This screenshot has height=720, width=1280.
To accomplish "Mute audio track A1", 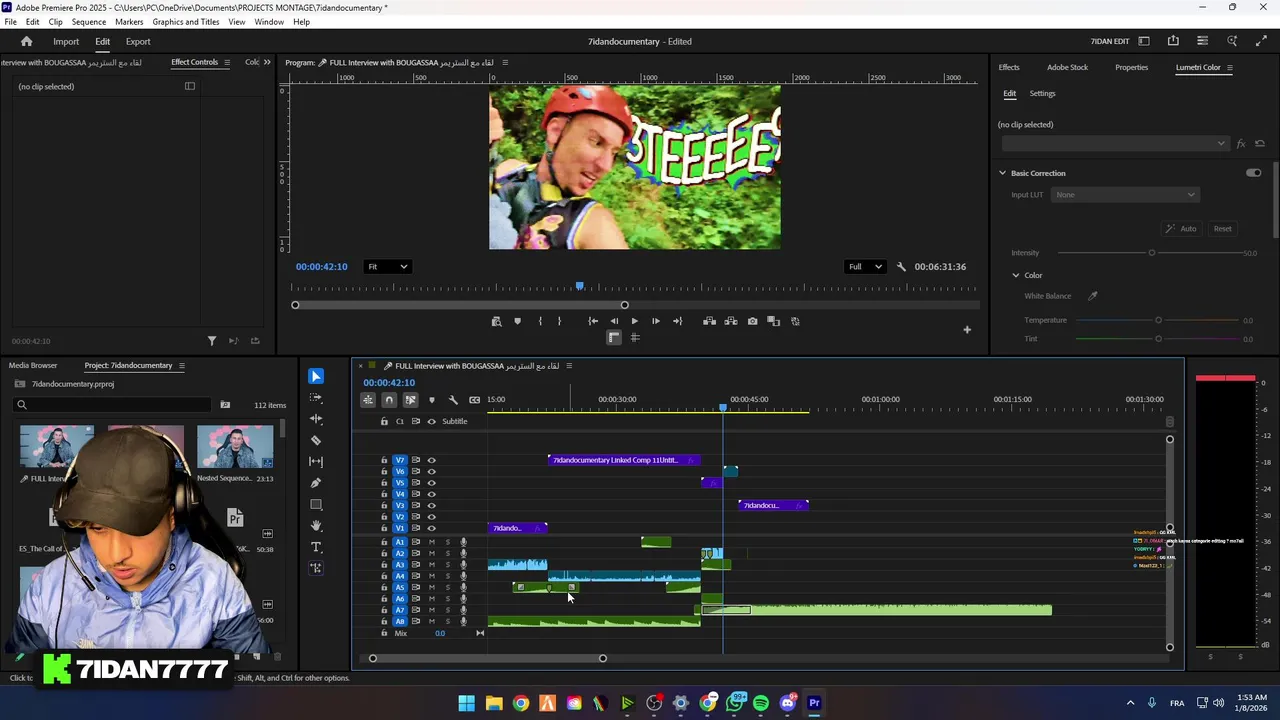I will point(432,542).
